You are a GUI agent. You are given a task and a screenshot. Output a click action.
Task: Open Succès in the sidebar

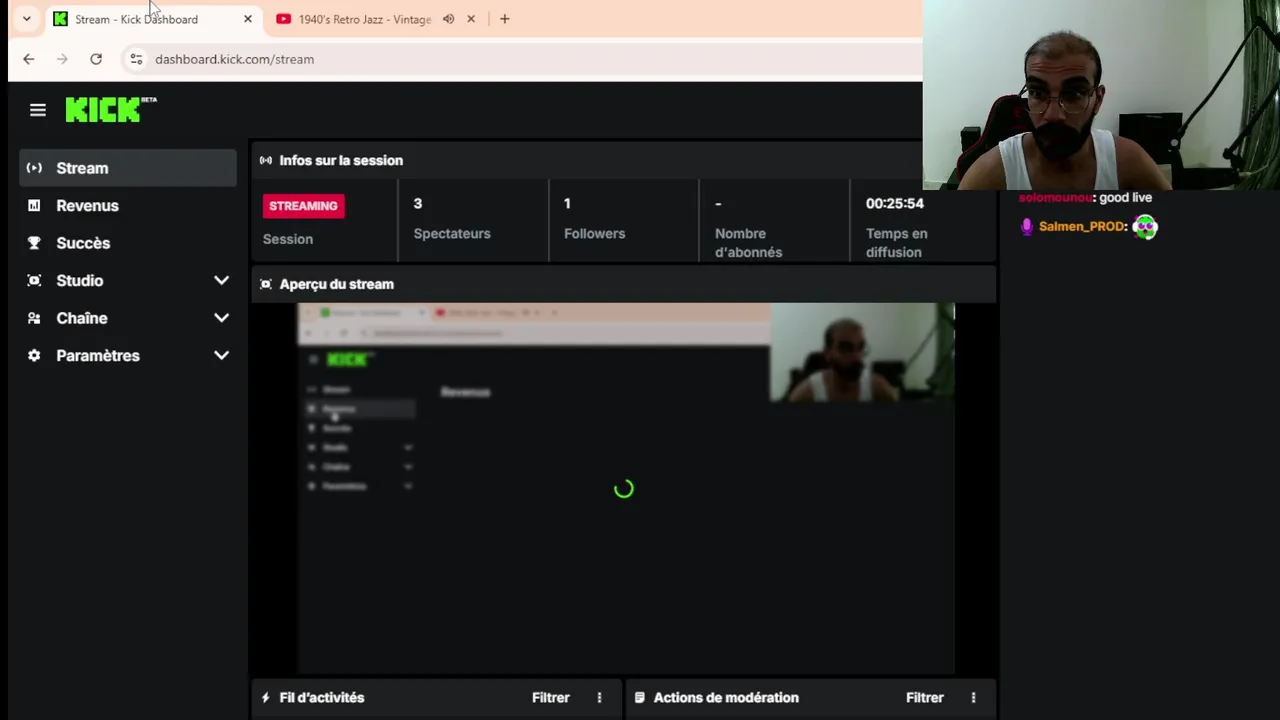128,243
